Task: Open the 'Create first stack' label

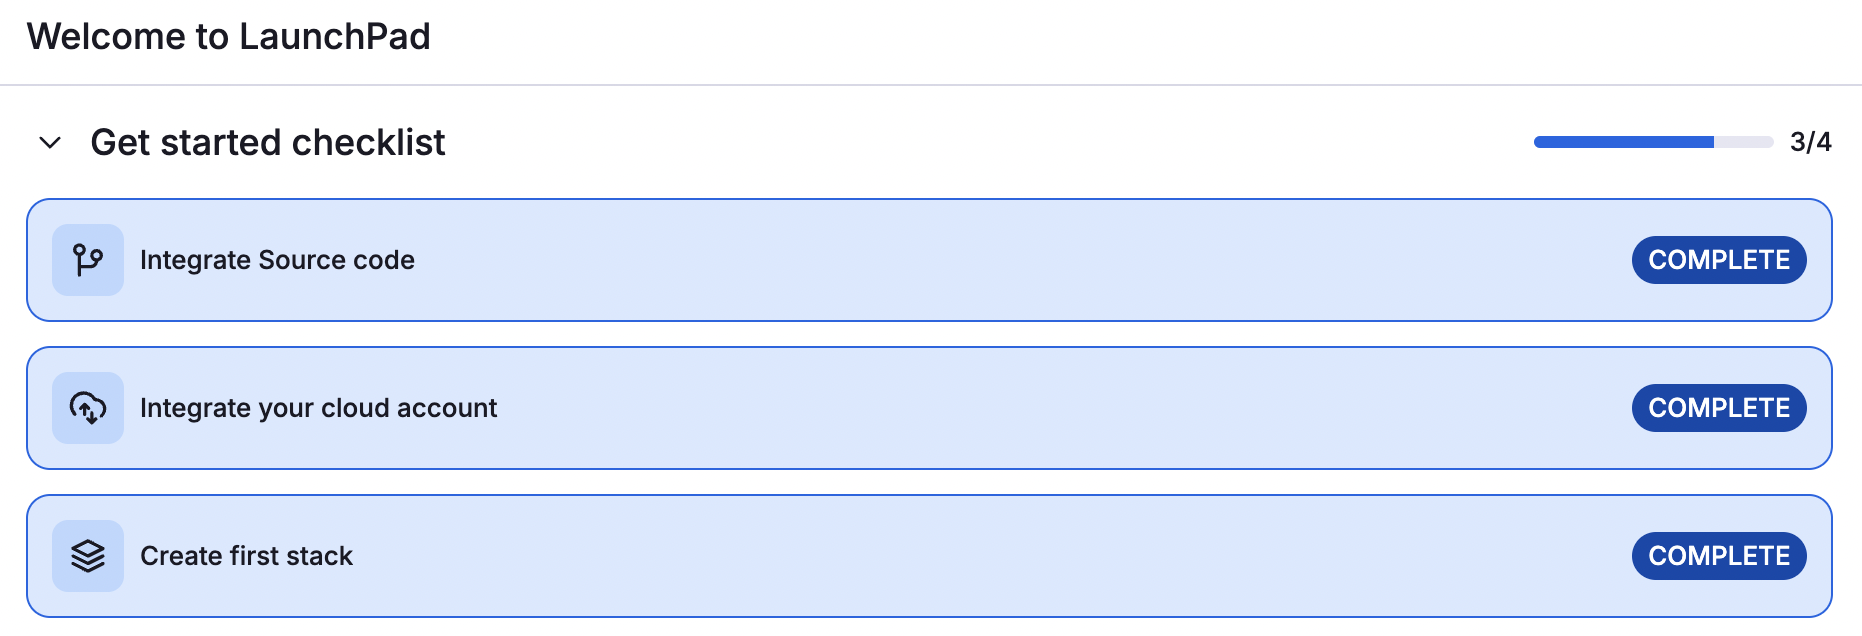Action: coord(246,556)
